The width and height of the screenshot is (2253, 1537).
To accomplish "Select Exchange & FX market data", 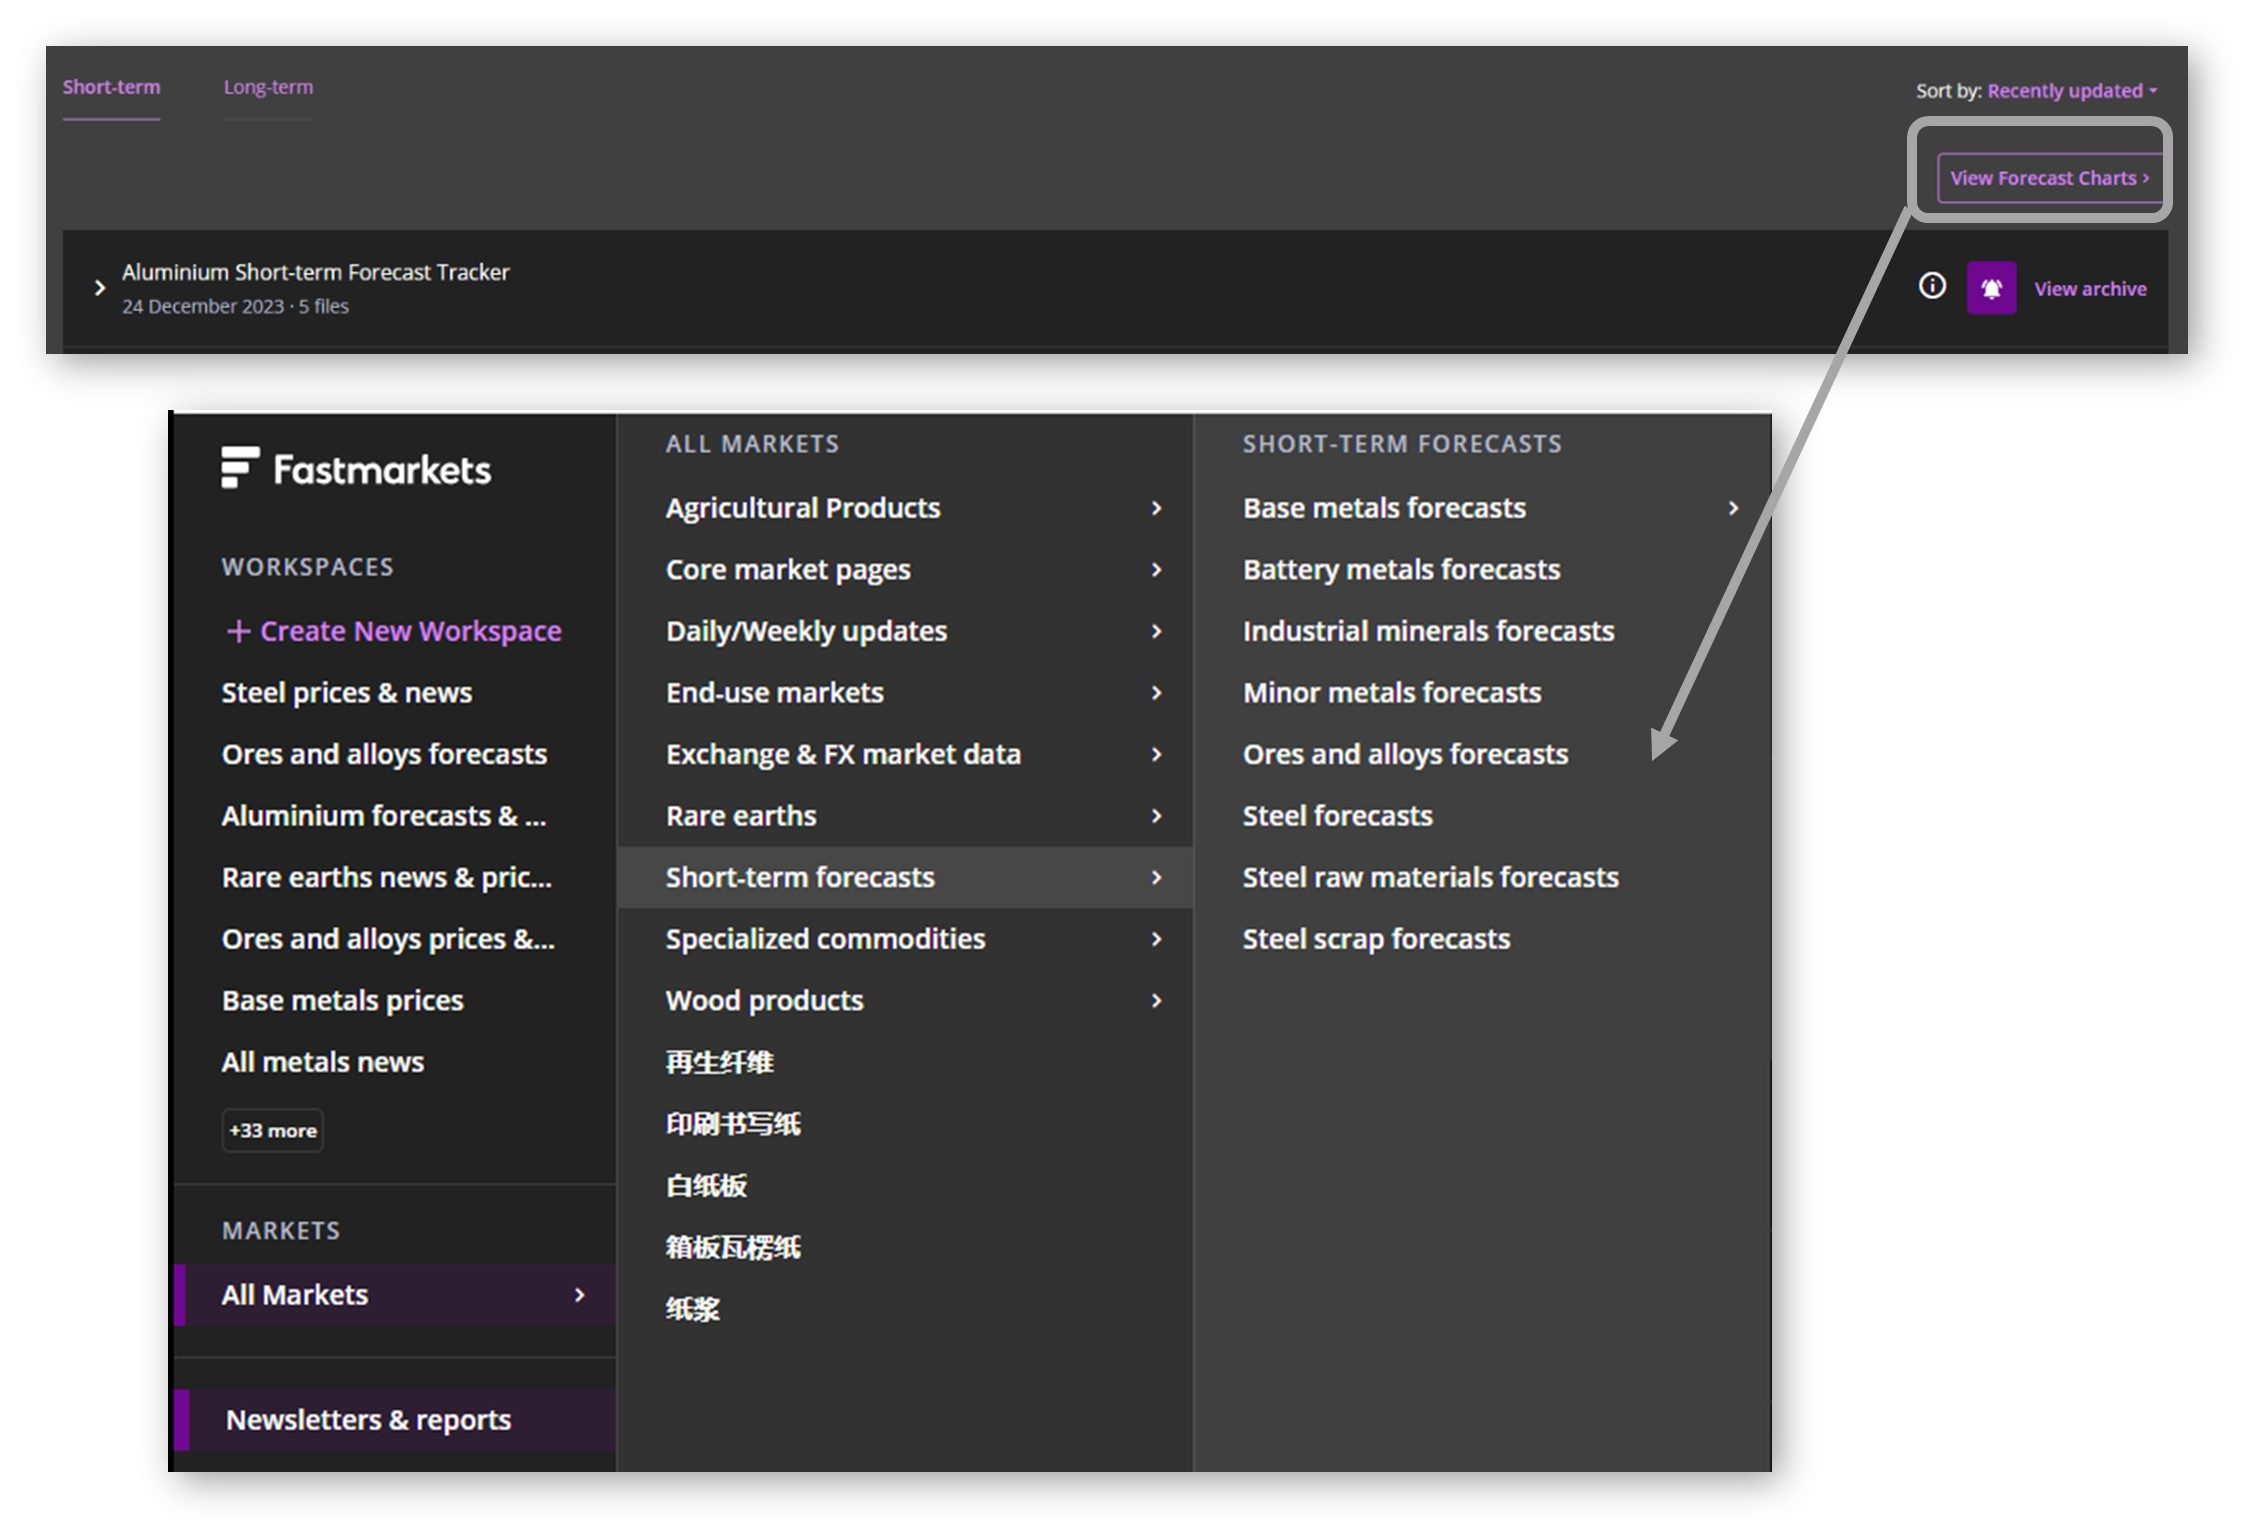I will pos(843,754).
